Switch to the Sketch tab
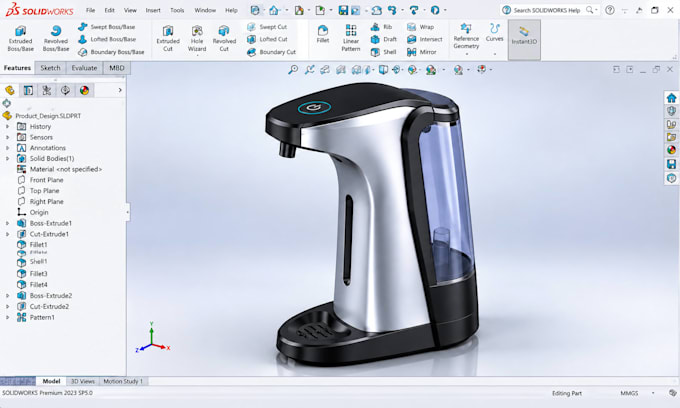This screenshot has height=408, width=680. 50,68
